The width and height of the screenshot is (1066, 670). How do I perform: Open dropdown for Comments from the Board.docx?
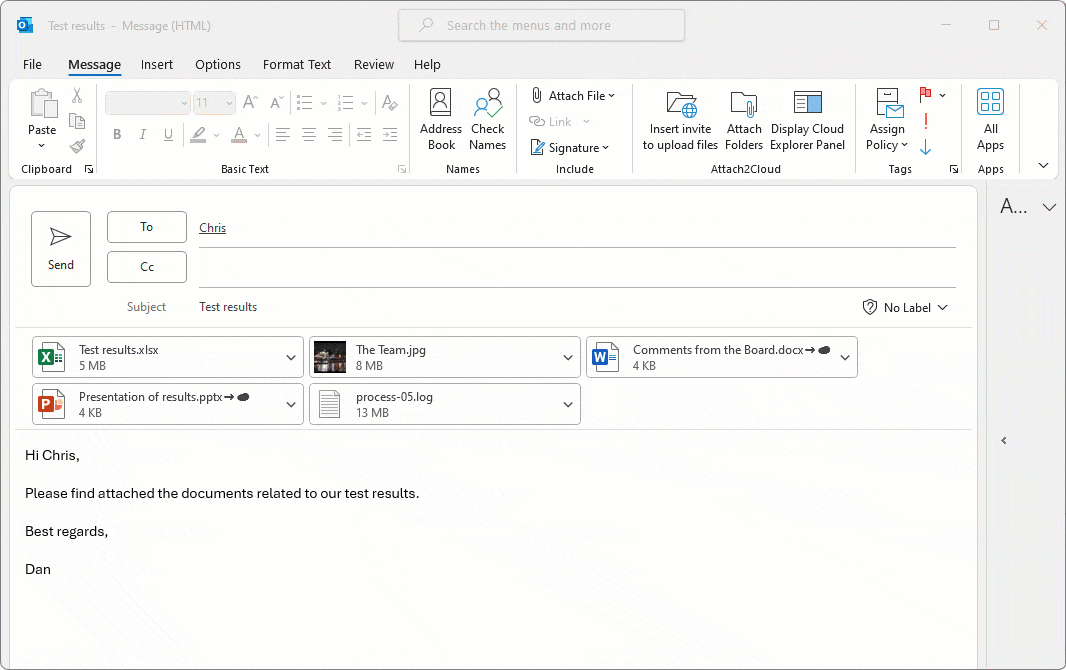845,357
